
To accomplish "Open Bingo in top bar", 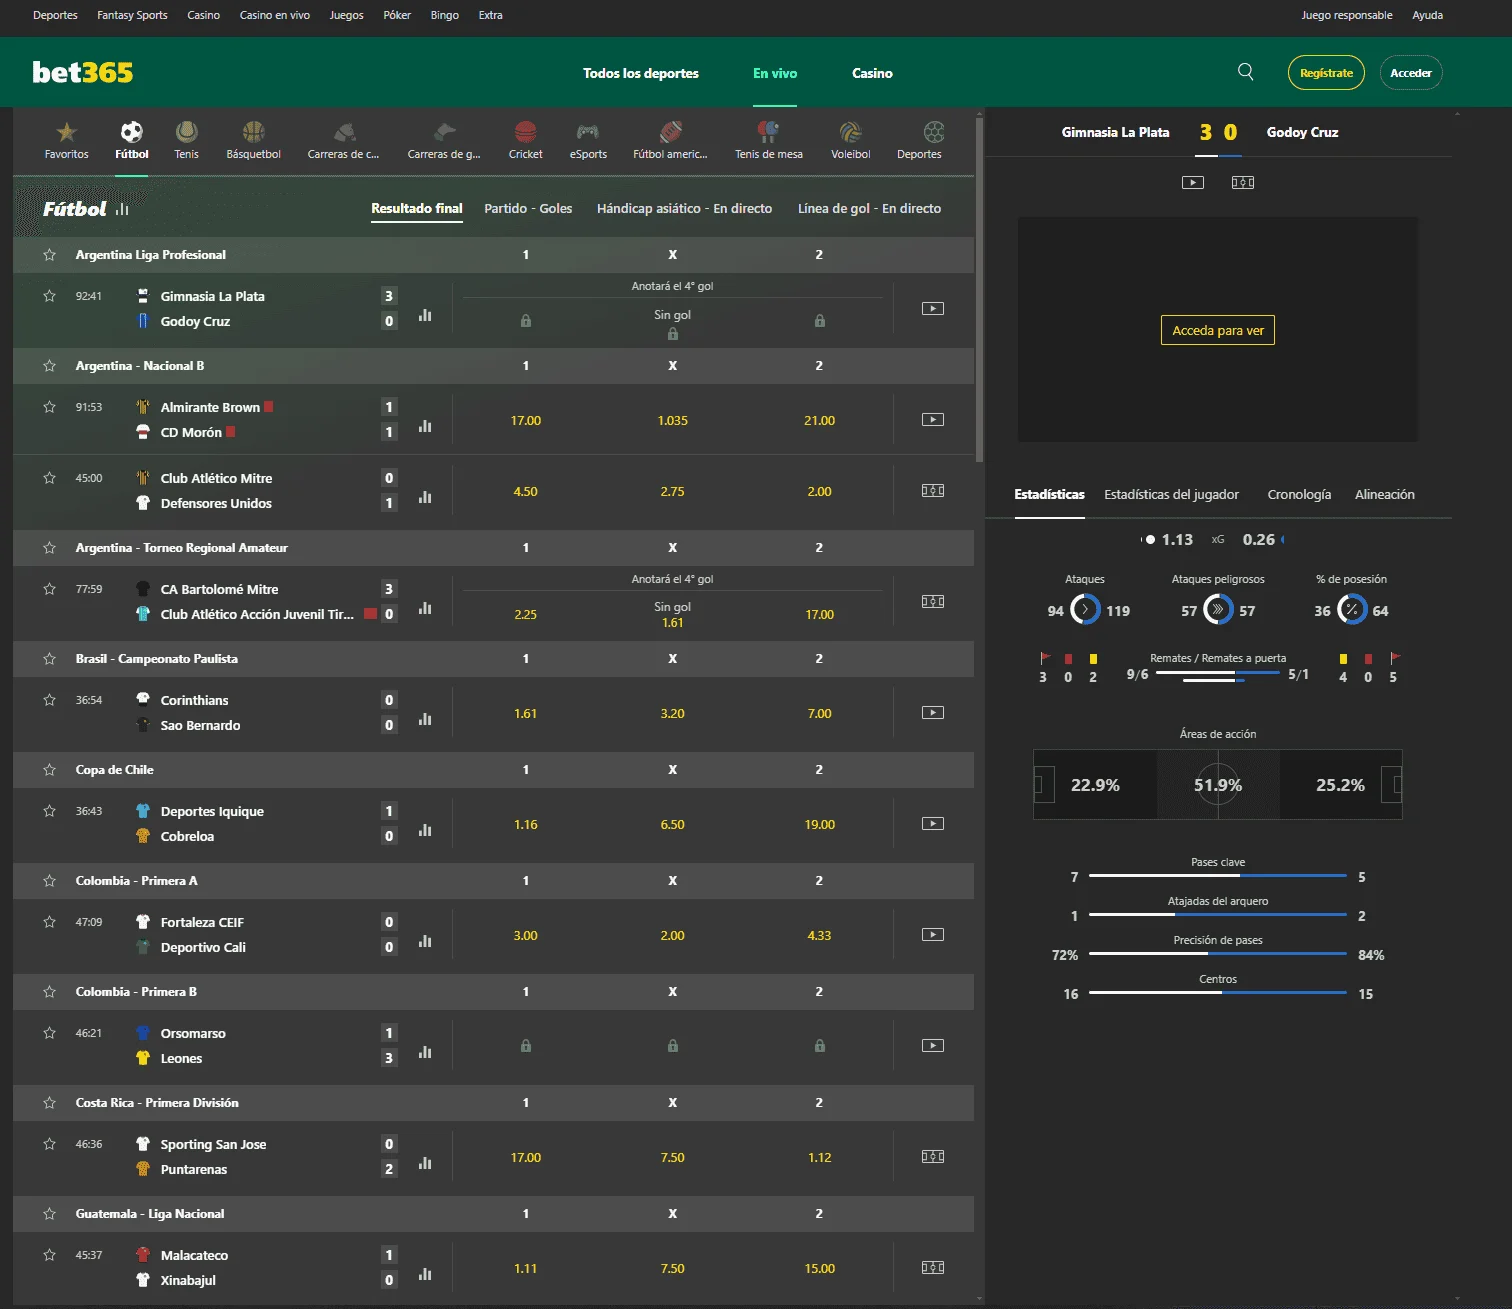I will [445, 15].
